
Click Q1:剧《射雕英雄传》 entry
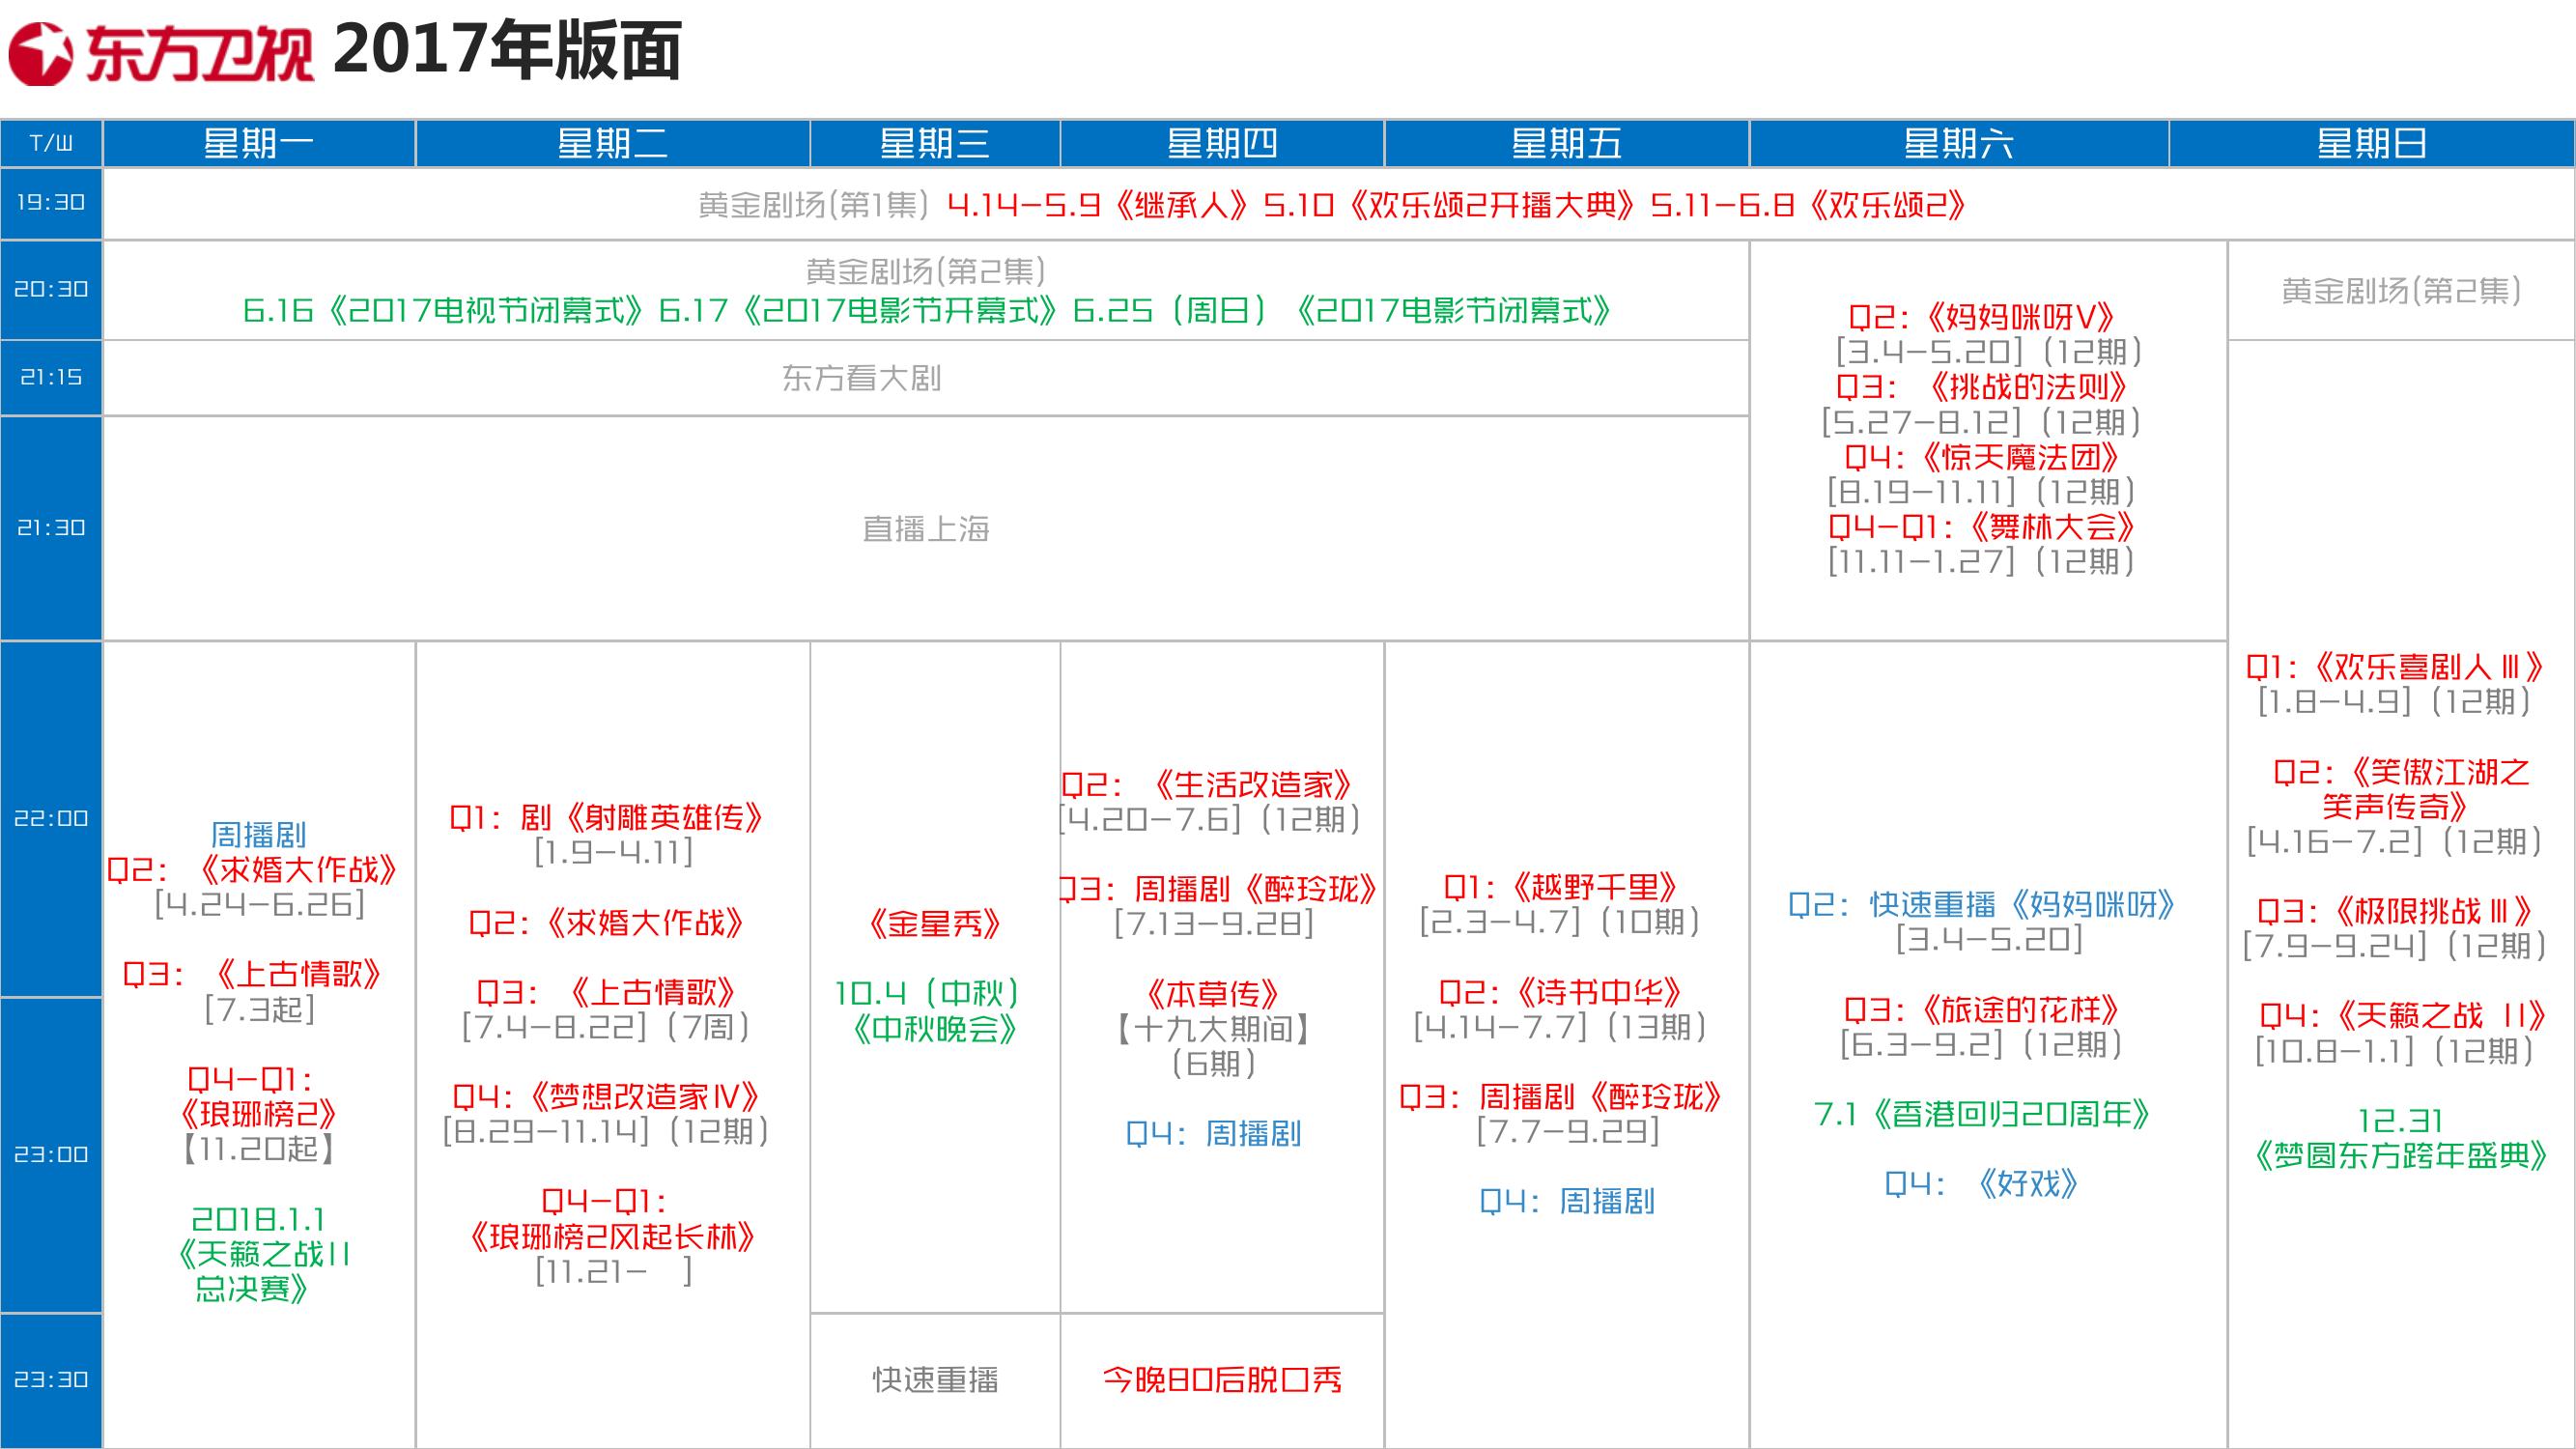coord(606,818)
